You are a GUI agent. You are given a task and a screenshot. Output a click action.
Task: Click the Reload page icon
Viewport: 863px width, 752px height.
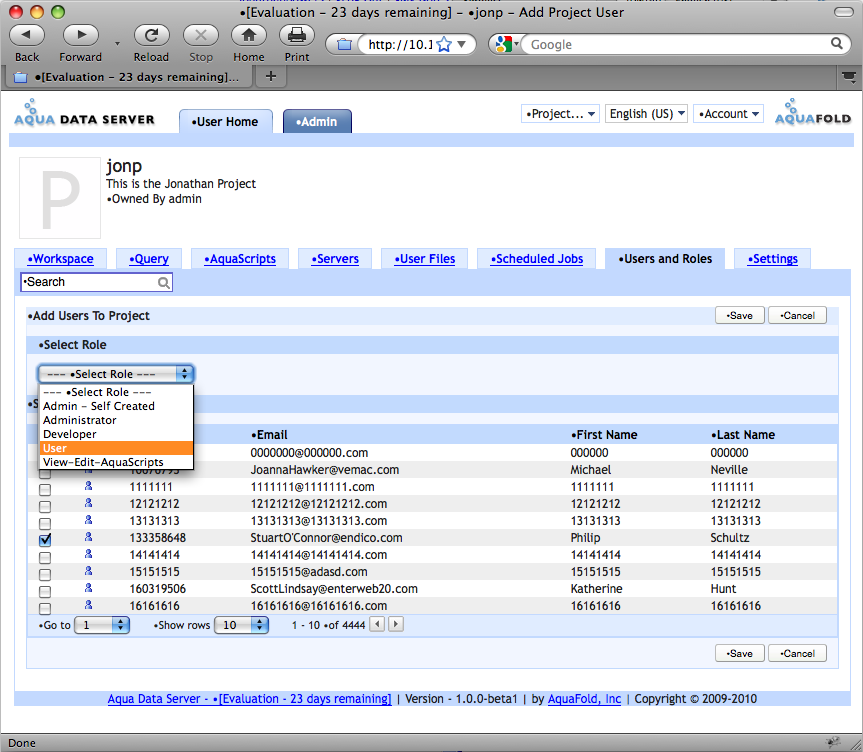click(x=151, y=35)
